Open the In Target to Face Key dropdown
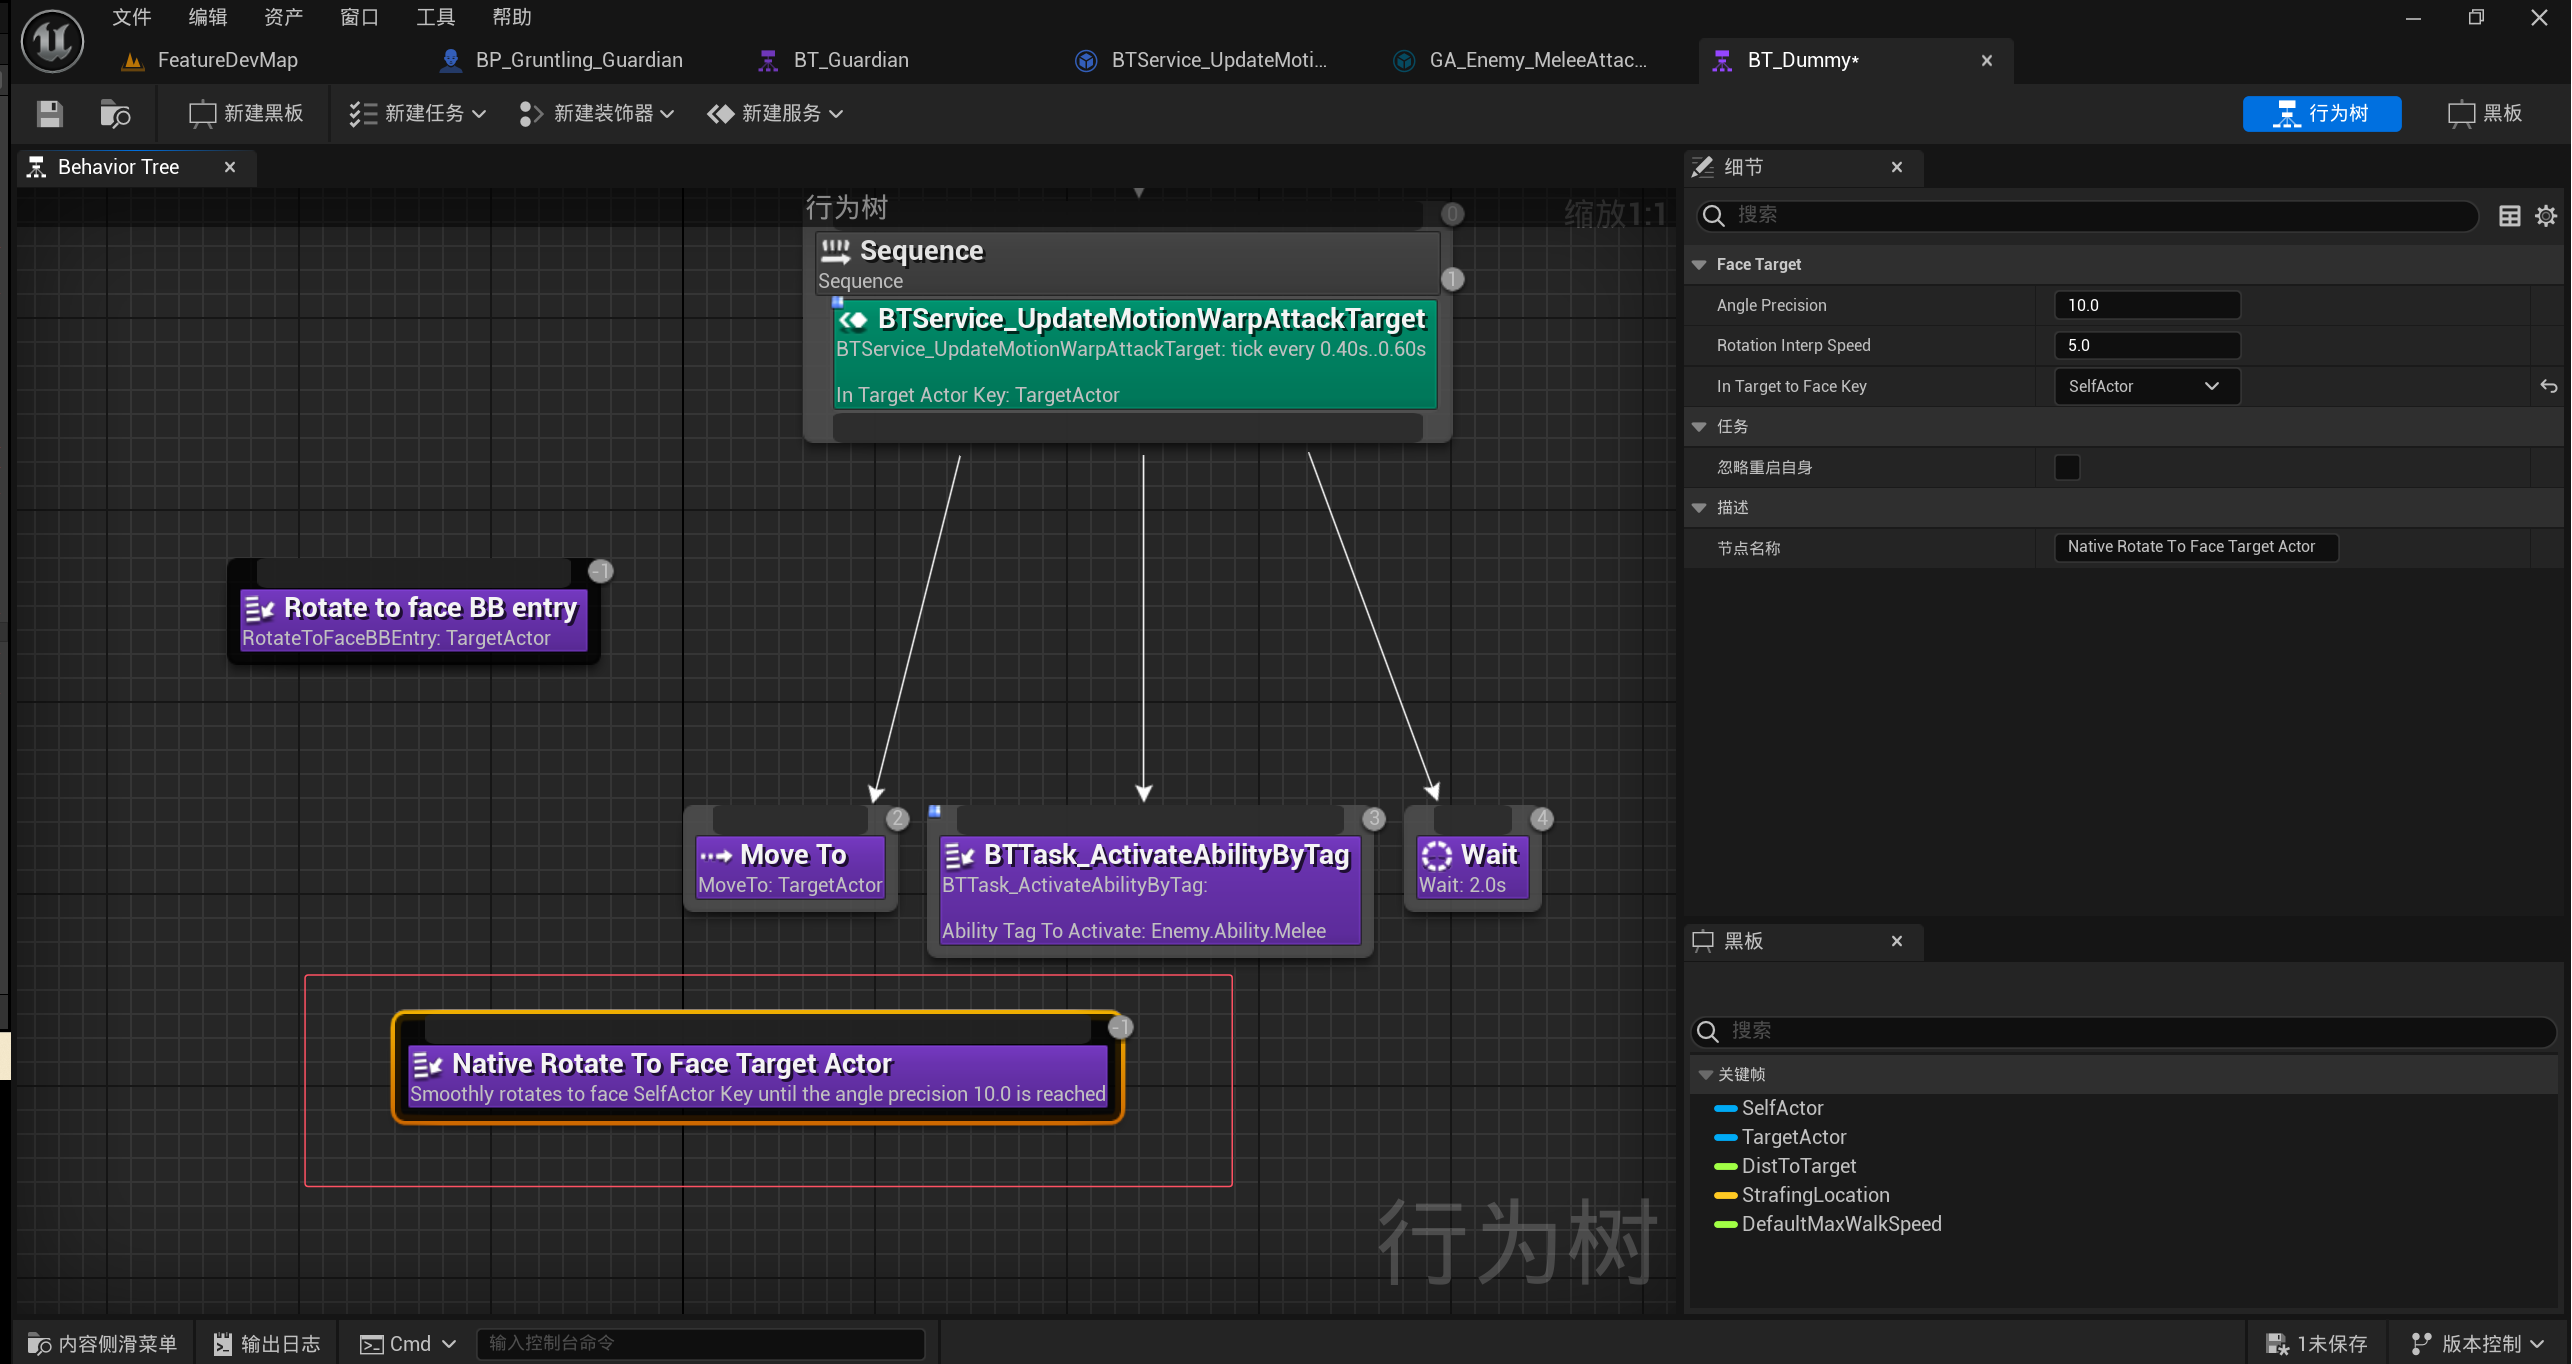The width and height of the screenshot is (2572, 1364). pyautogui.click(x=2145, y=386)
